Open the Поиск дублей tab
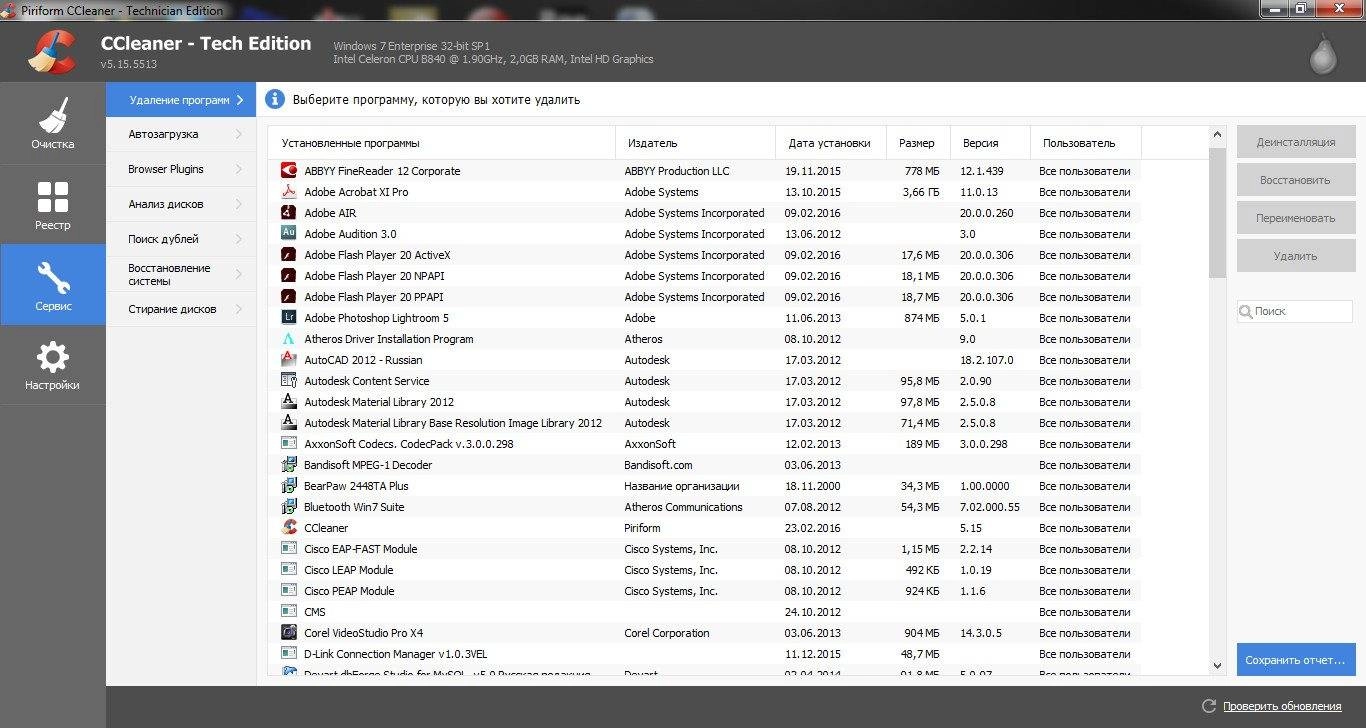This screenshot has height=728, width=1366. [181, 239]
